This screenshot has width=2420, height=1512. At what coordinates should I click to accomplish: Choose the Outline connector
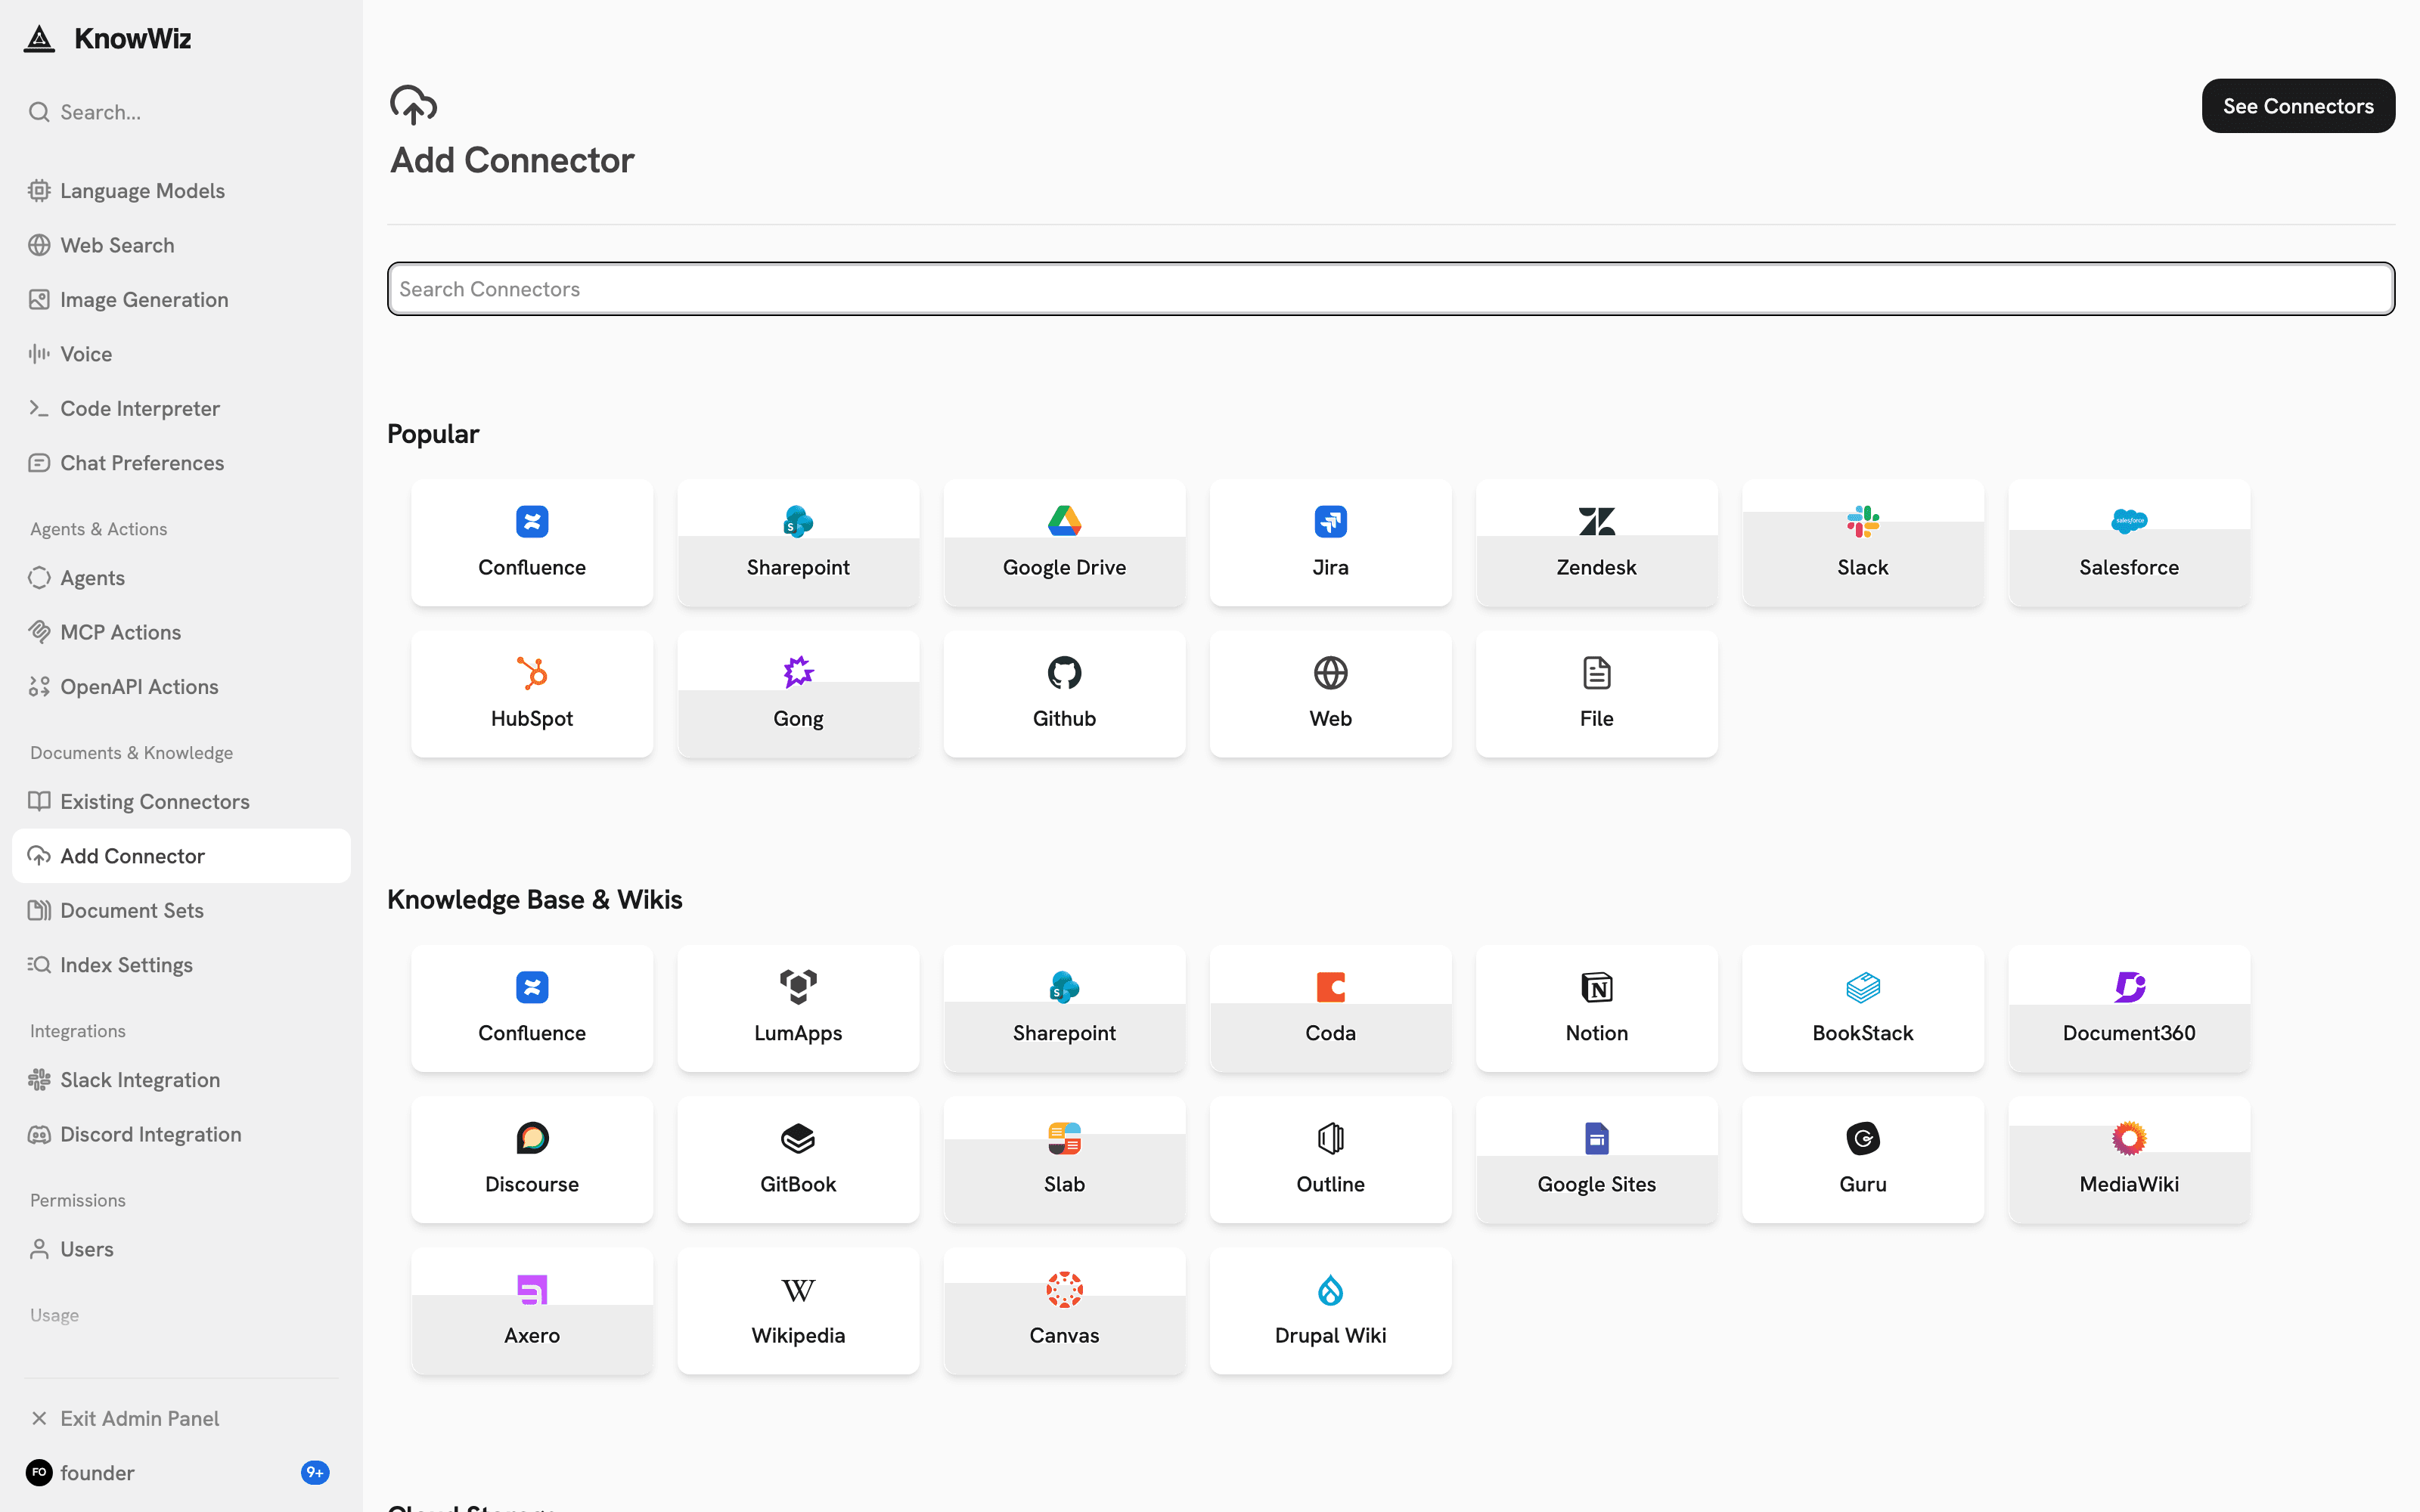pos(1330,1159)
